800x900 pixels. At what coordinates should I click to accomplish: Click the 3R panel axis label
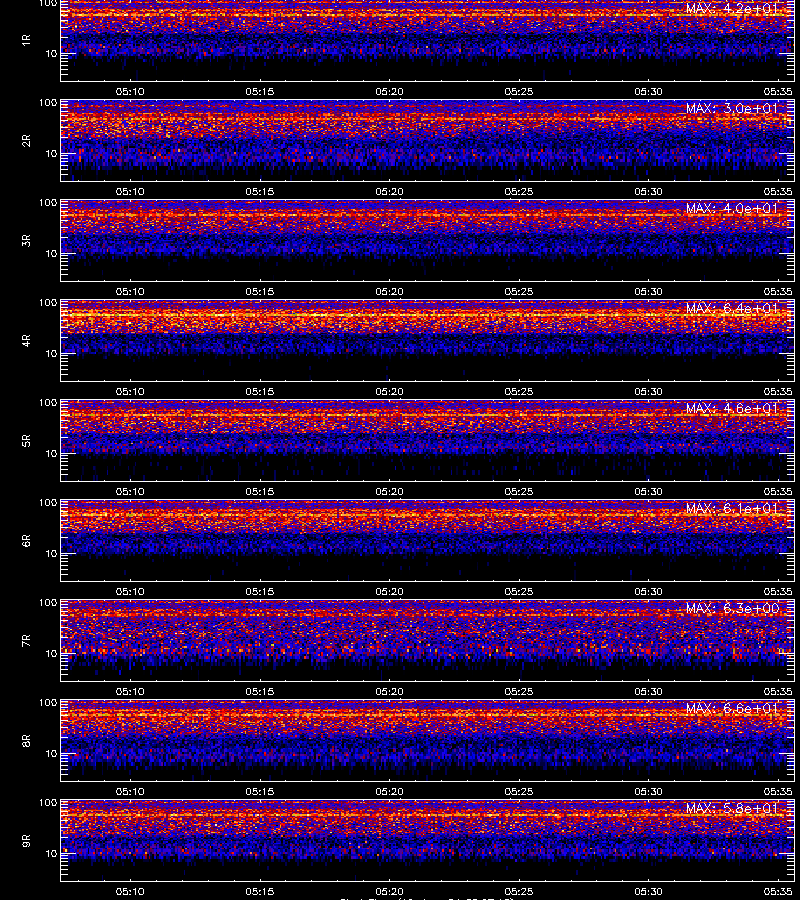(x=26, y=240)
